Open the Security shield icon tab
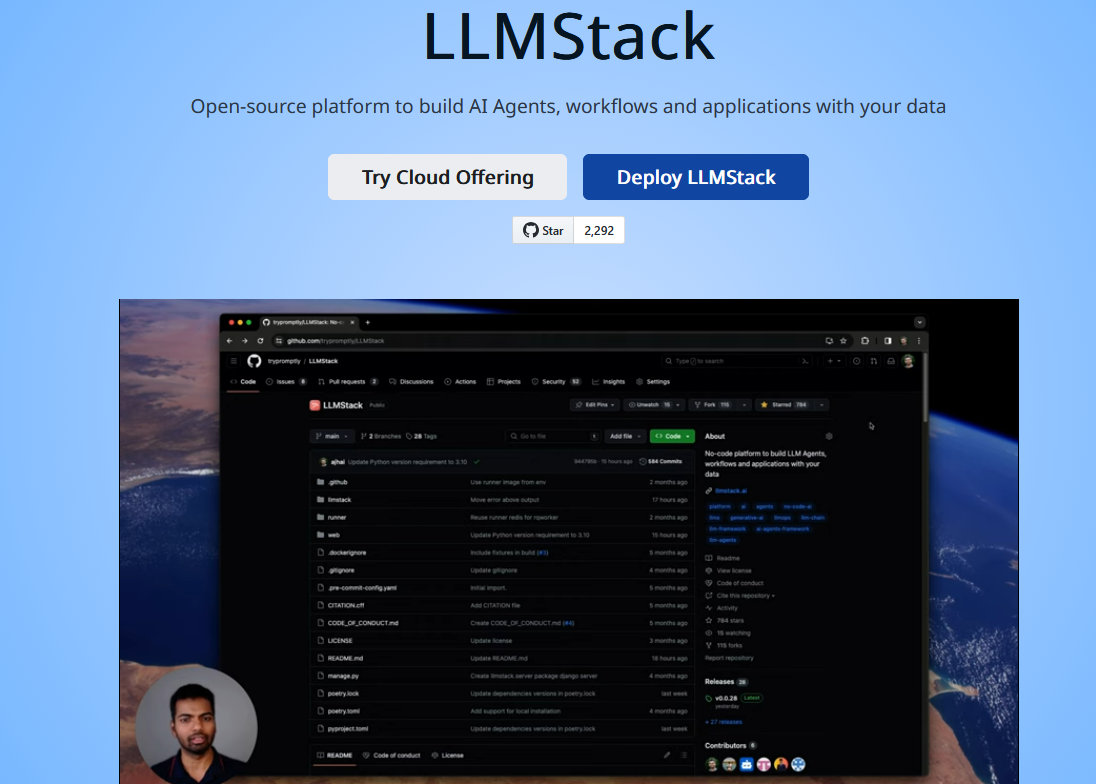This screenshot has width=1096, height=784. pyautogui.click(x=534, y=382)
